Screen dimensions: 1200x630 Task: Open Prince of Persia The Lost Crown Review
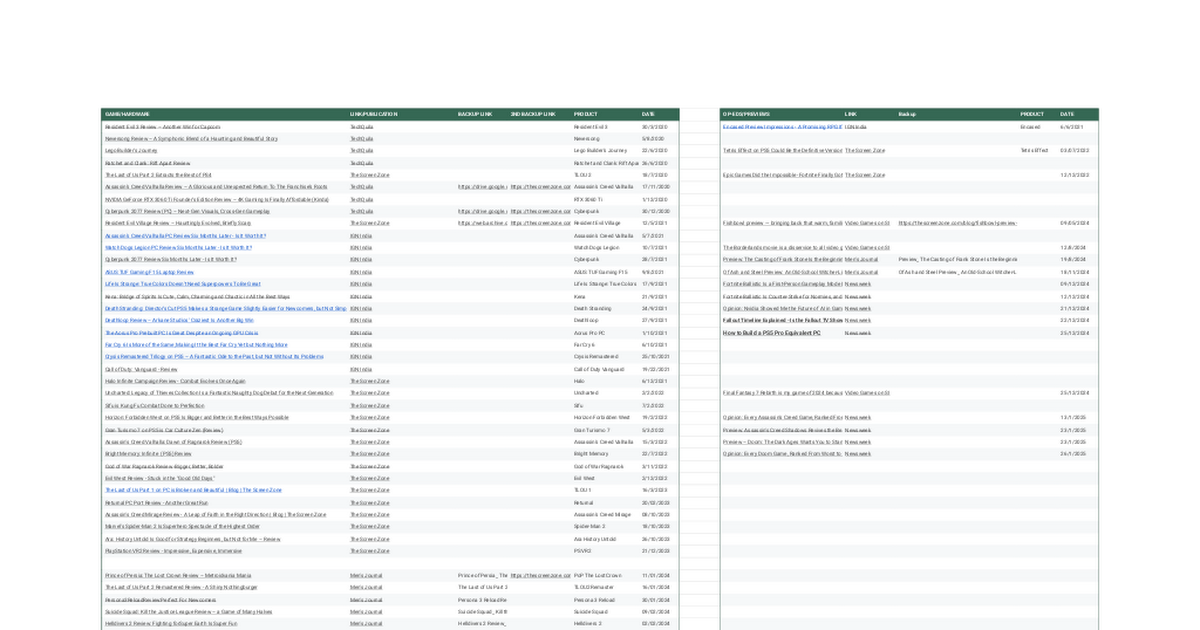178,576
